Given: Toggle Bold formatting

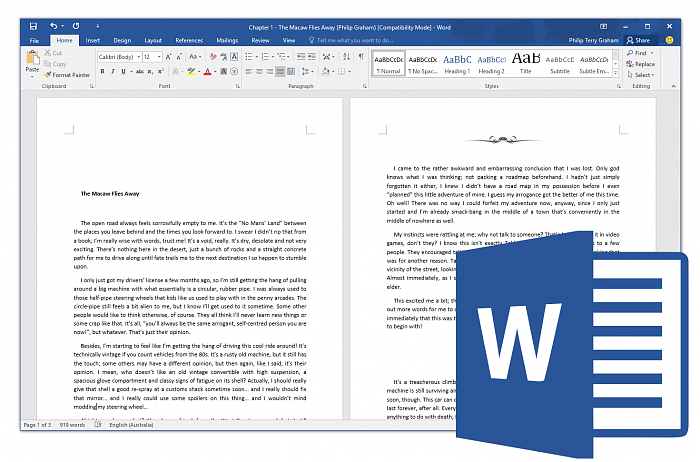Looking at the screenshot, I should pos(103,72).
